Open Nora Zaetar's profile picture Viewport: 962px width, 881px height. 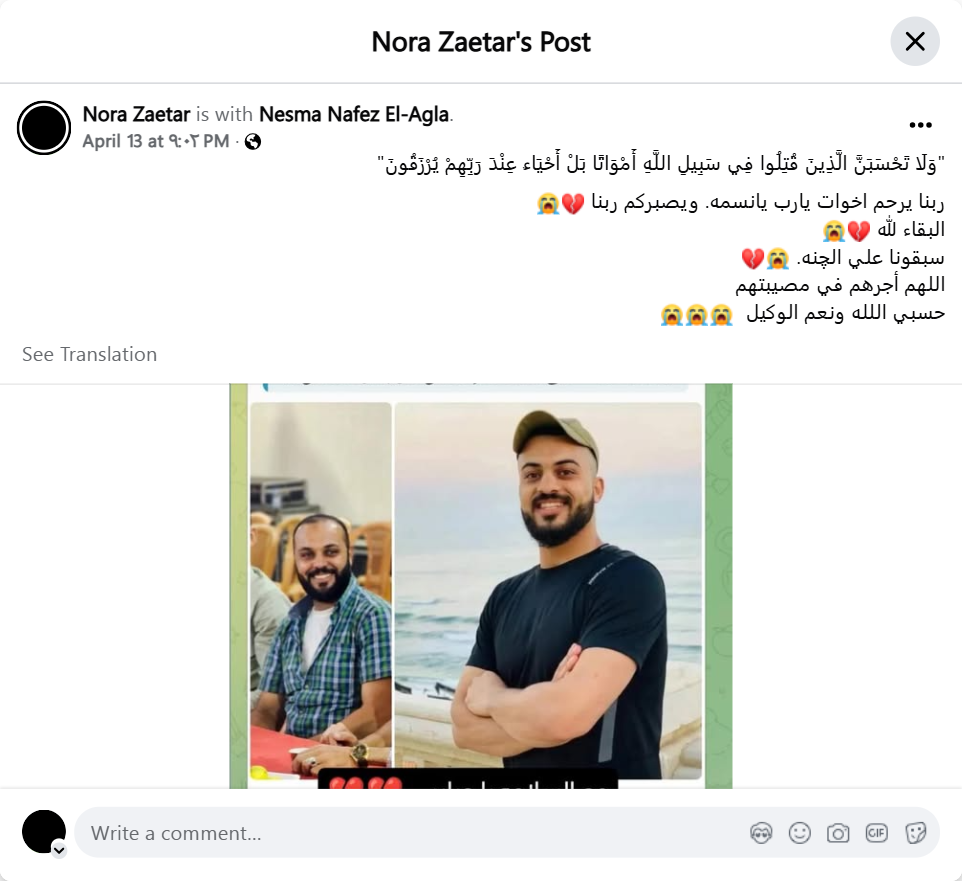coord(44,128)
